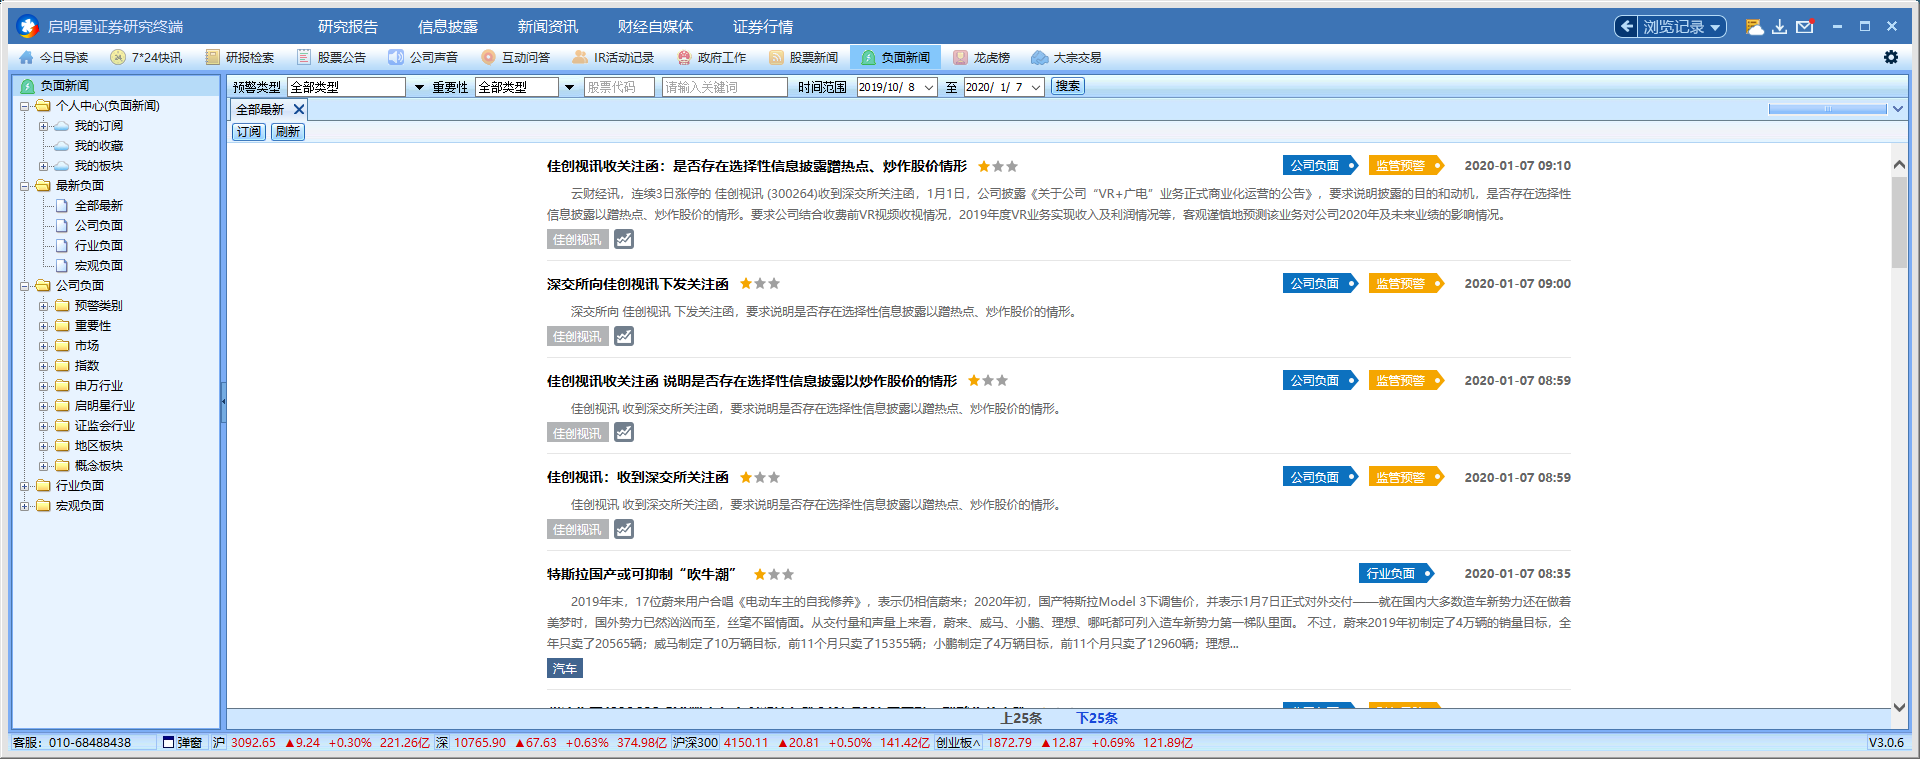The image size is (1920, 759).
Task: Collapse 个人中心(负面新闻) tree node
Action: (x=25, y=106)
